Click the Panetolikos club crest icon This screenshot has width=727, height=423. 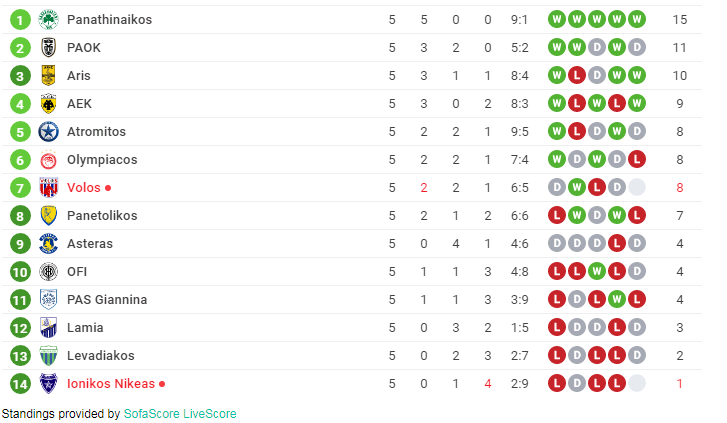coord(48,215)
